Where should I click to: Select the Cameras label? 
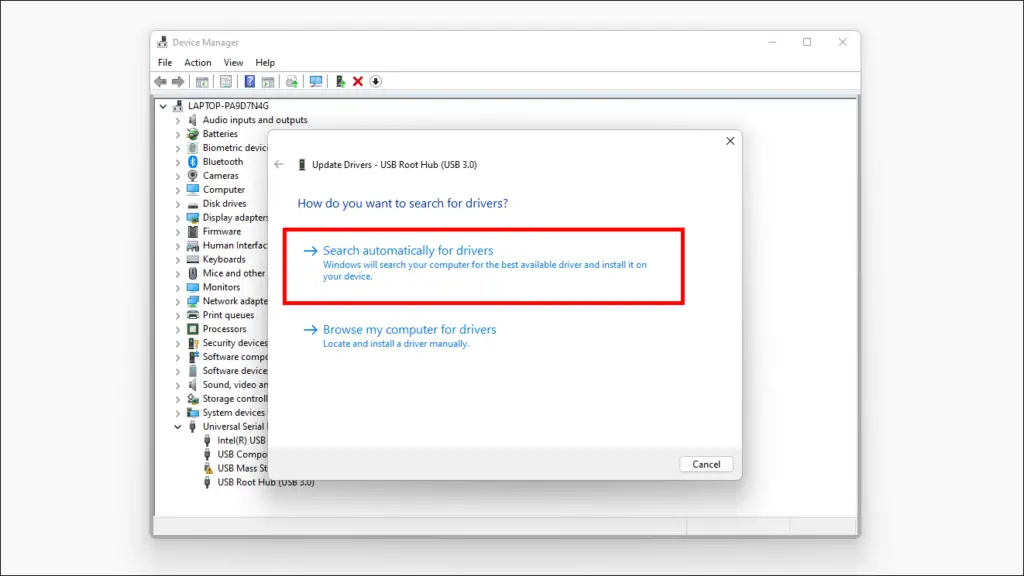[221, 176]
